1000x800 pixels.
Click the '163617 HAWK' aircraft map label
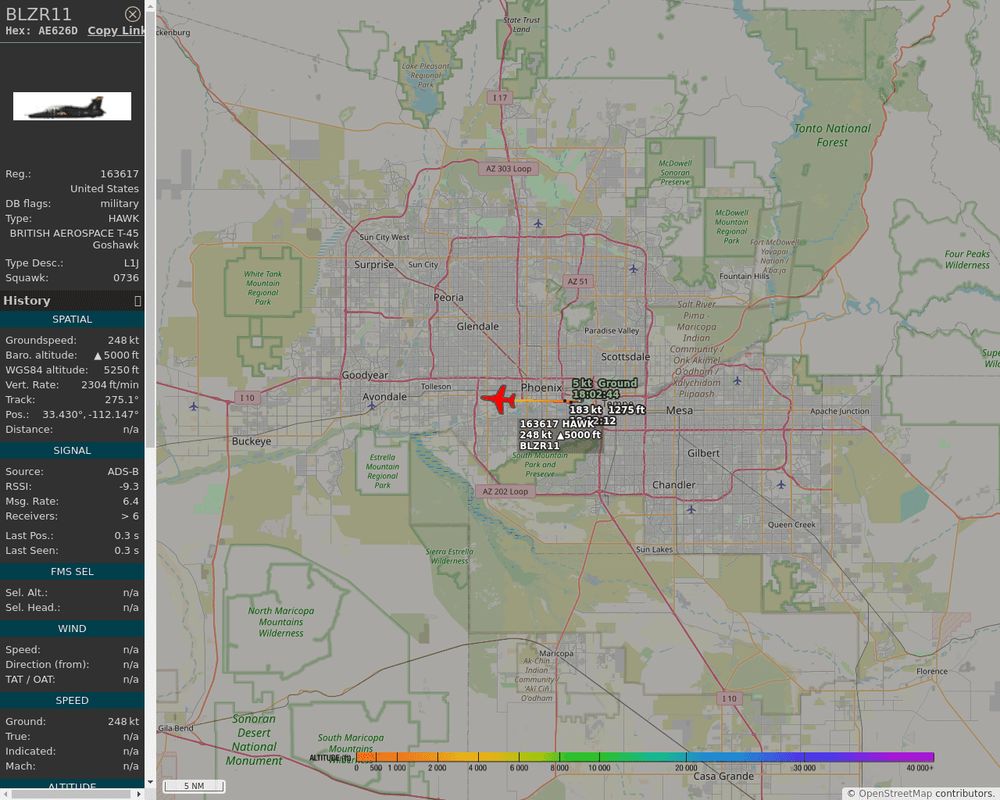557,424
